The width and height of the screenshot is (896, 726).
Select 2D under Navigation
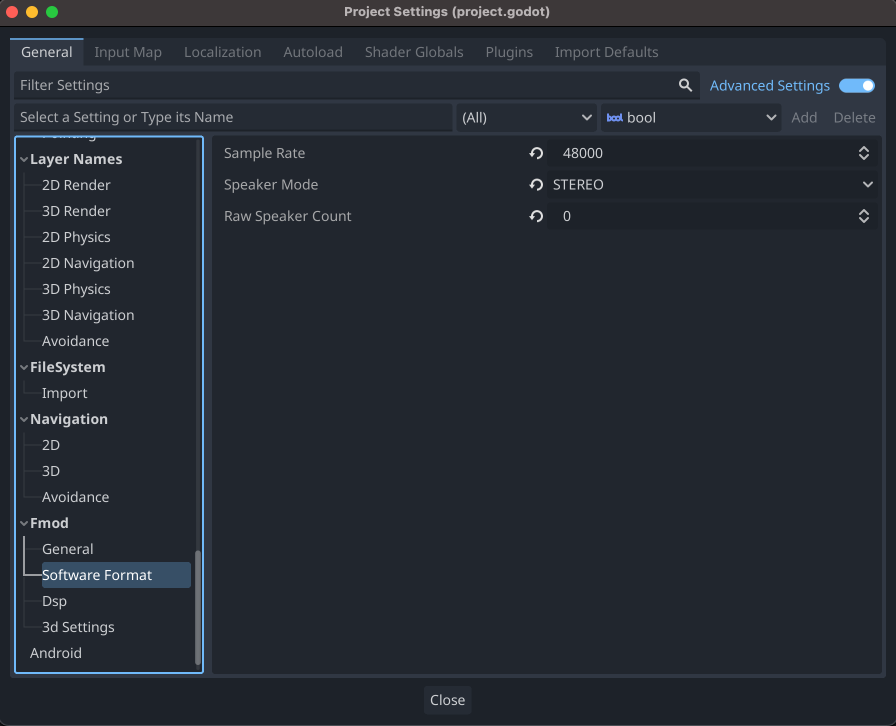[51, 445]
